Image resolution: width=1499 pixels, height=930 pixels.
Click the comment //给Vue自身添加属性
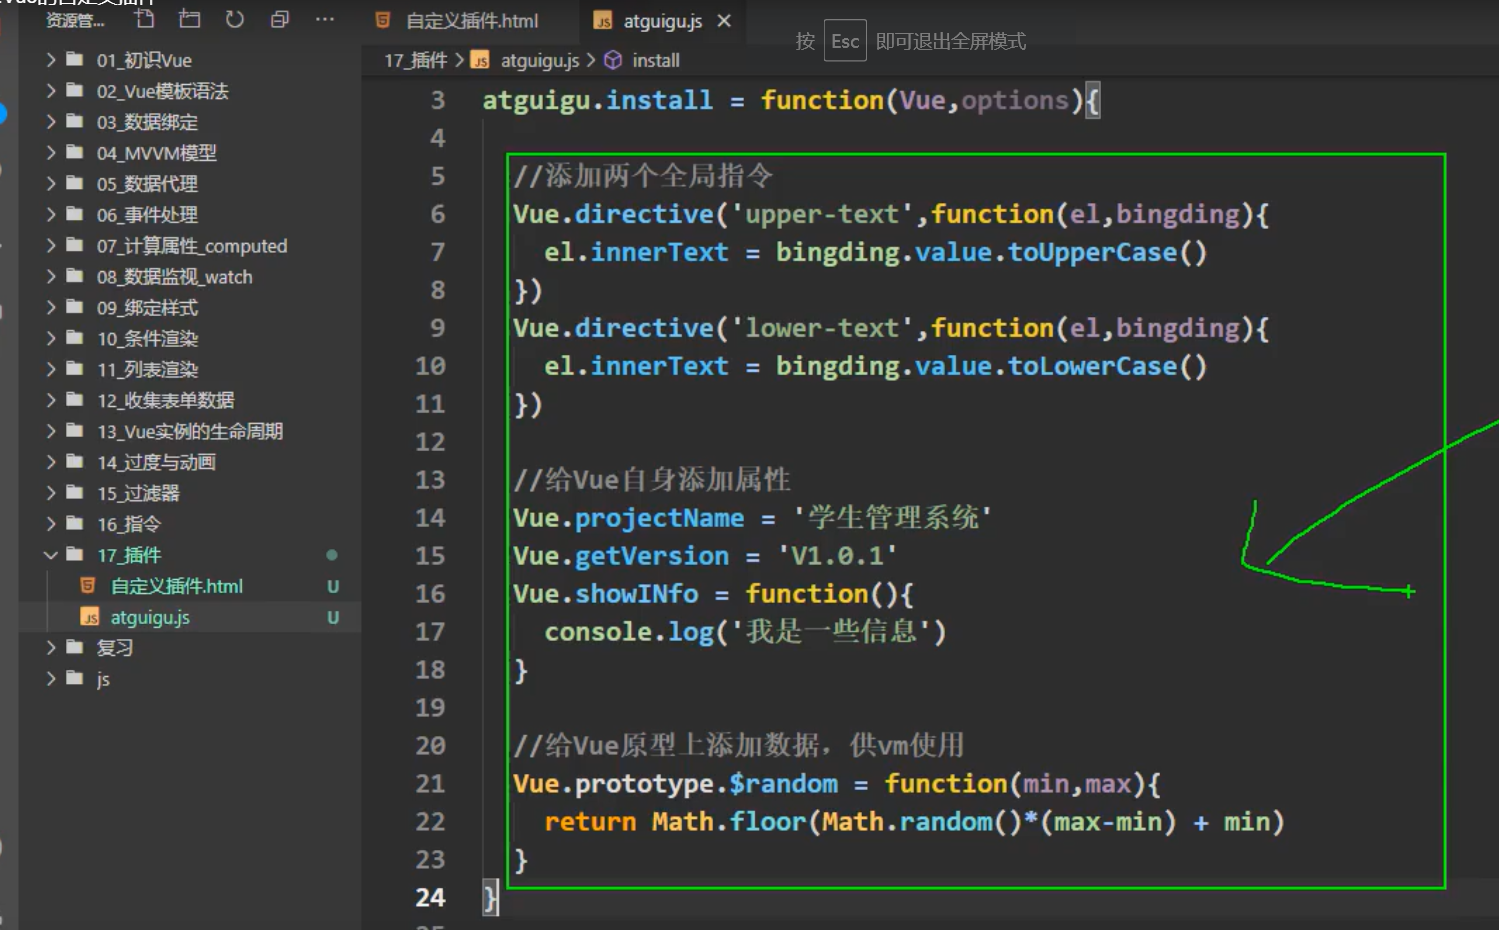pyautogui.click(x=652, y=480)
